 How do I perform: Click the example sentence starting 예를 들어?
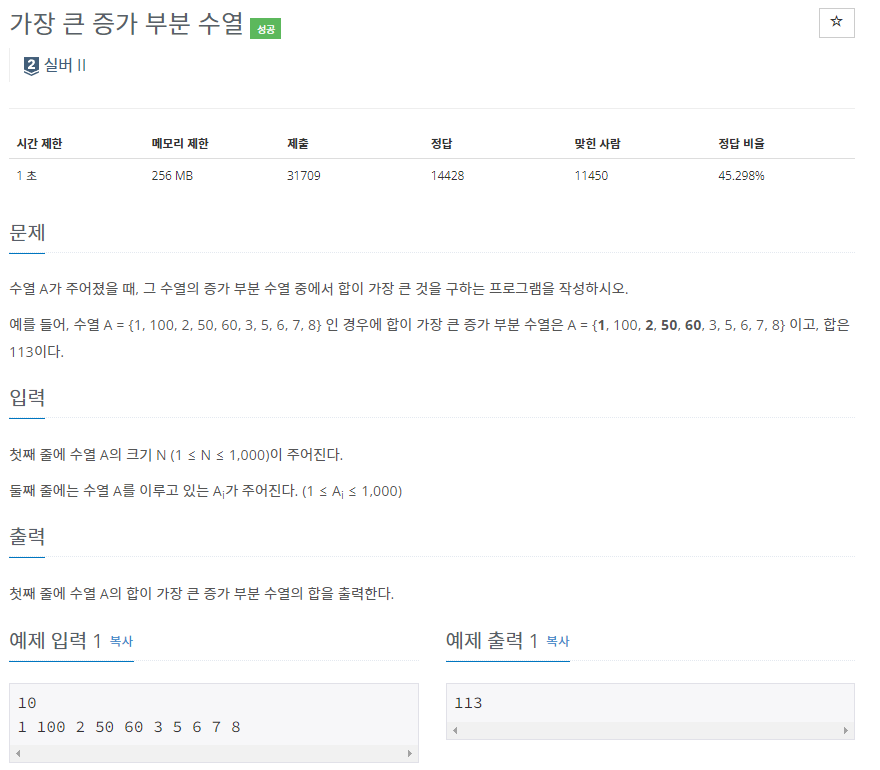429,338
